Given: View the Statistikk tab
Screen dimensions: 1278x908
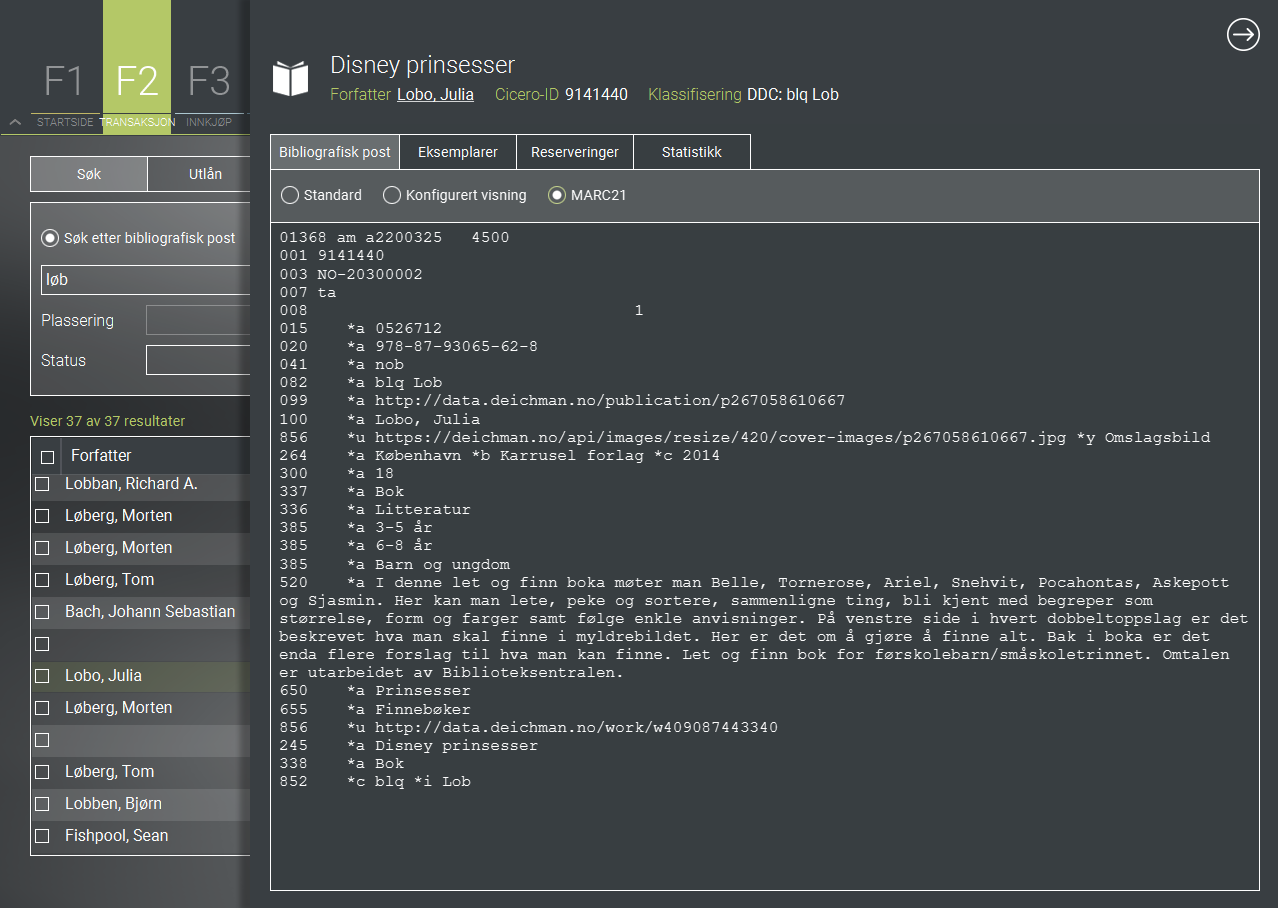Looking at the screenshot, I should [x=692, y=152].
